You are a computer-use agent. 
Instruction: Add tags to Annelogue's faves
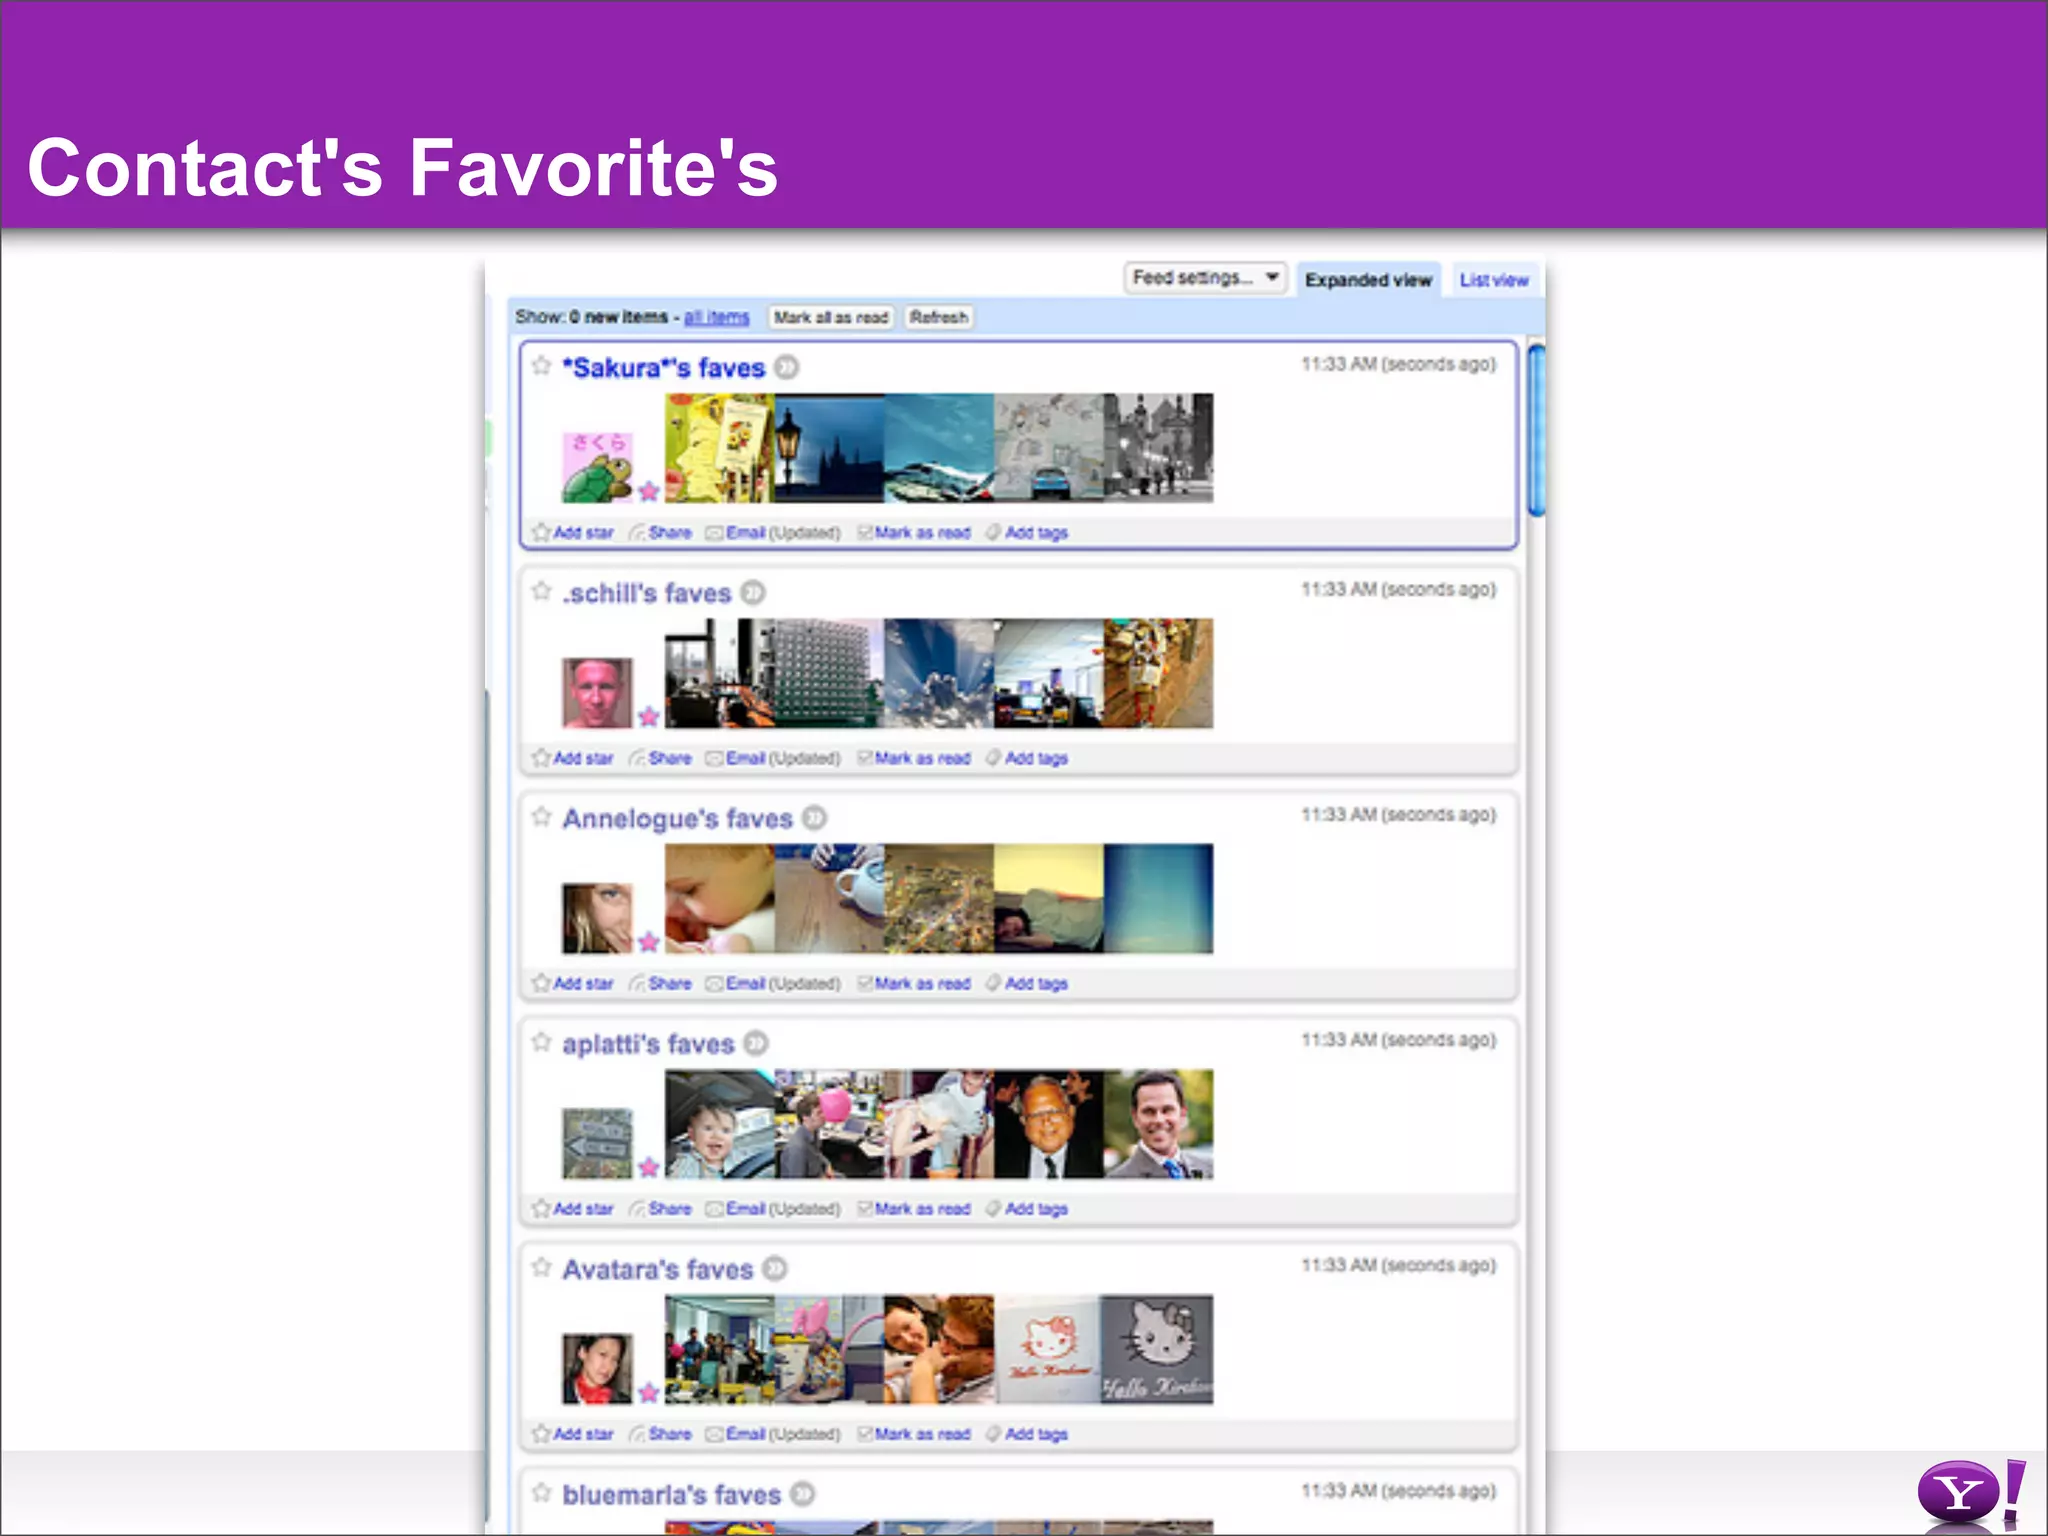[x=1027, y=983]
